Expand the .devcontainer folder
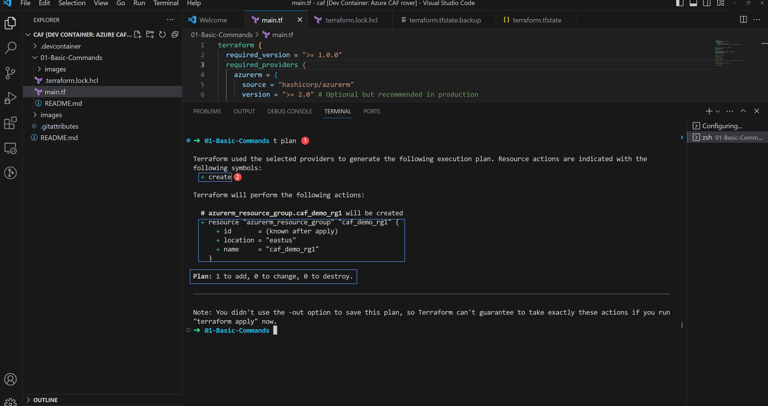768x406 pixels. (x=35, y=46)
